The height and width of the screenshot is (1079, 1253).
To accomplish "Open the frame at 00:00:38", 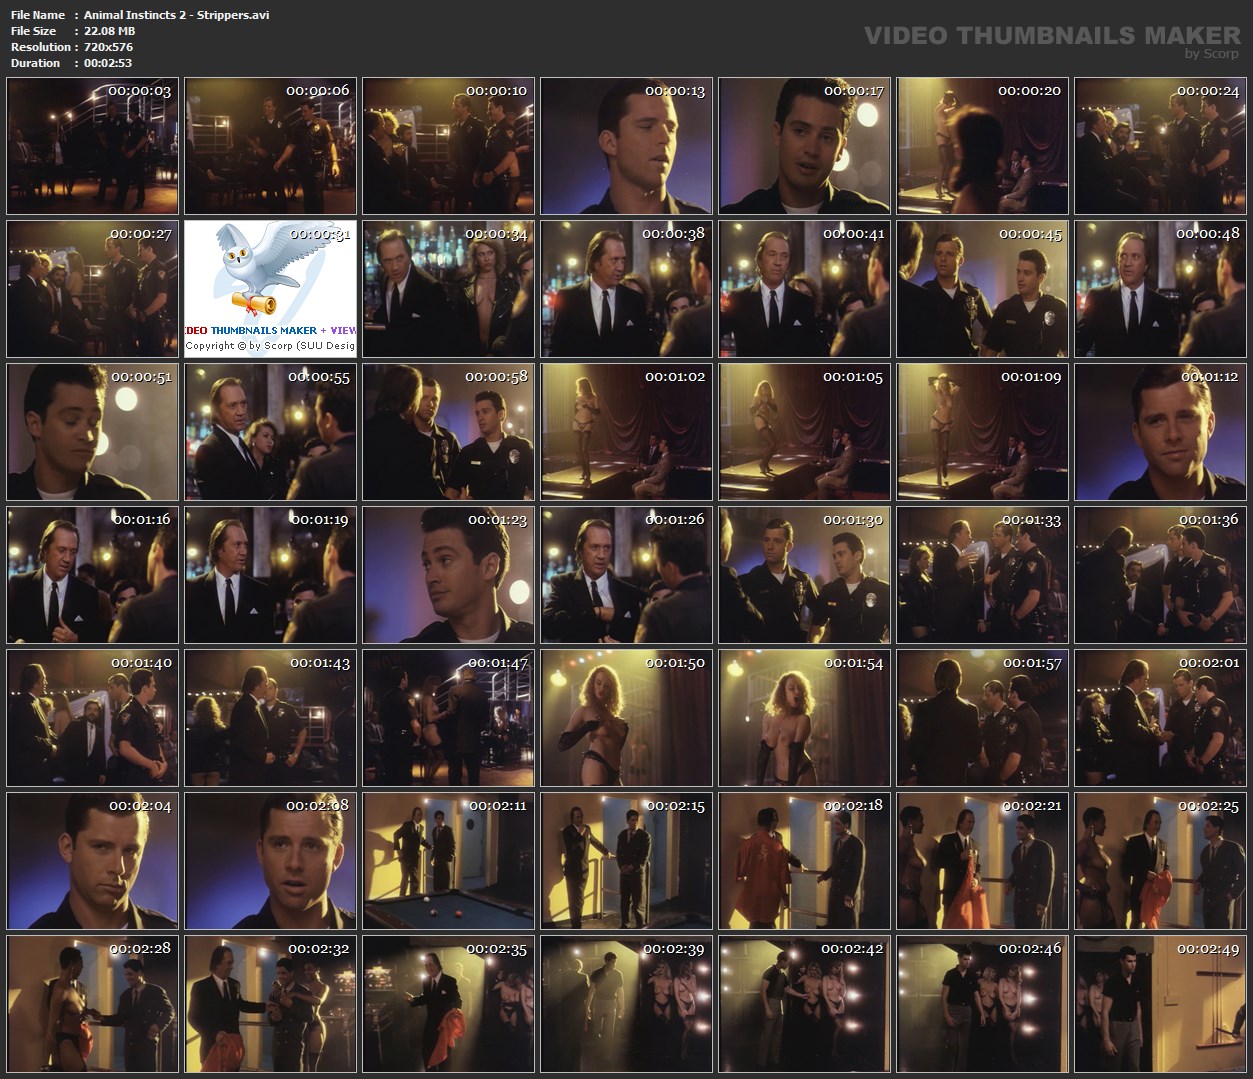I will (627, 289).
